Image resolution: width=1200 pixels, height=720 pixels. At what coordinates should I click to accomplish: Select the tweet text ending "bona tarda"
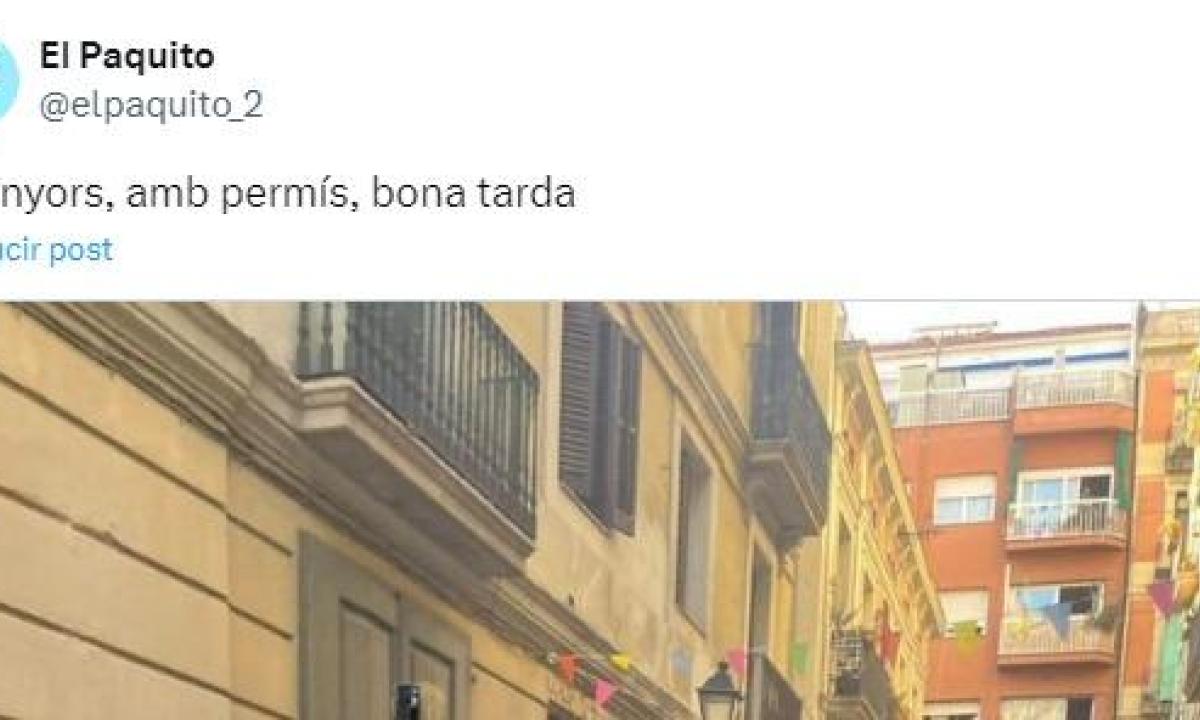[288, 194]
